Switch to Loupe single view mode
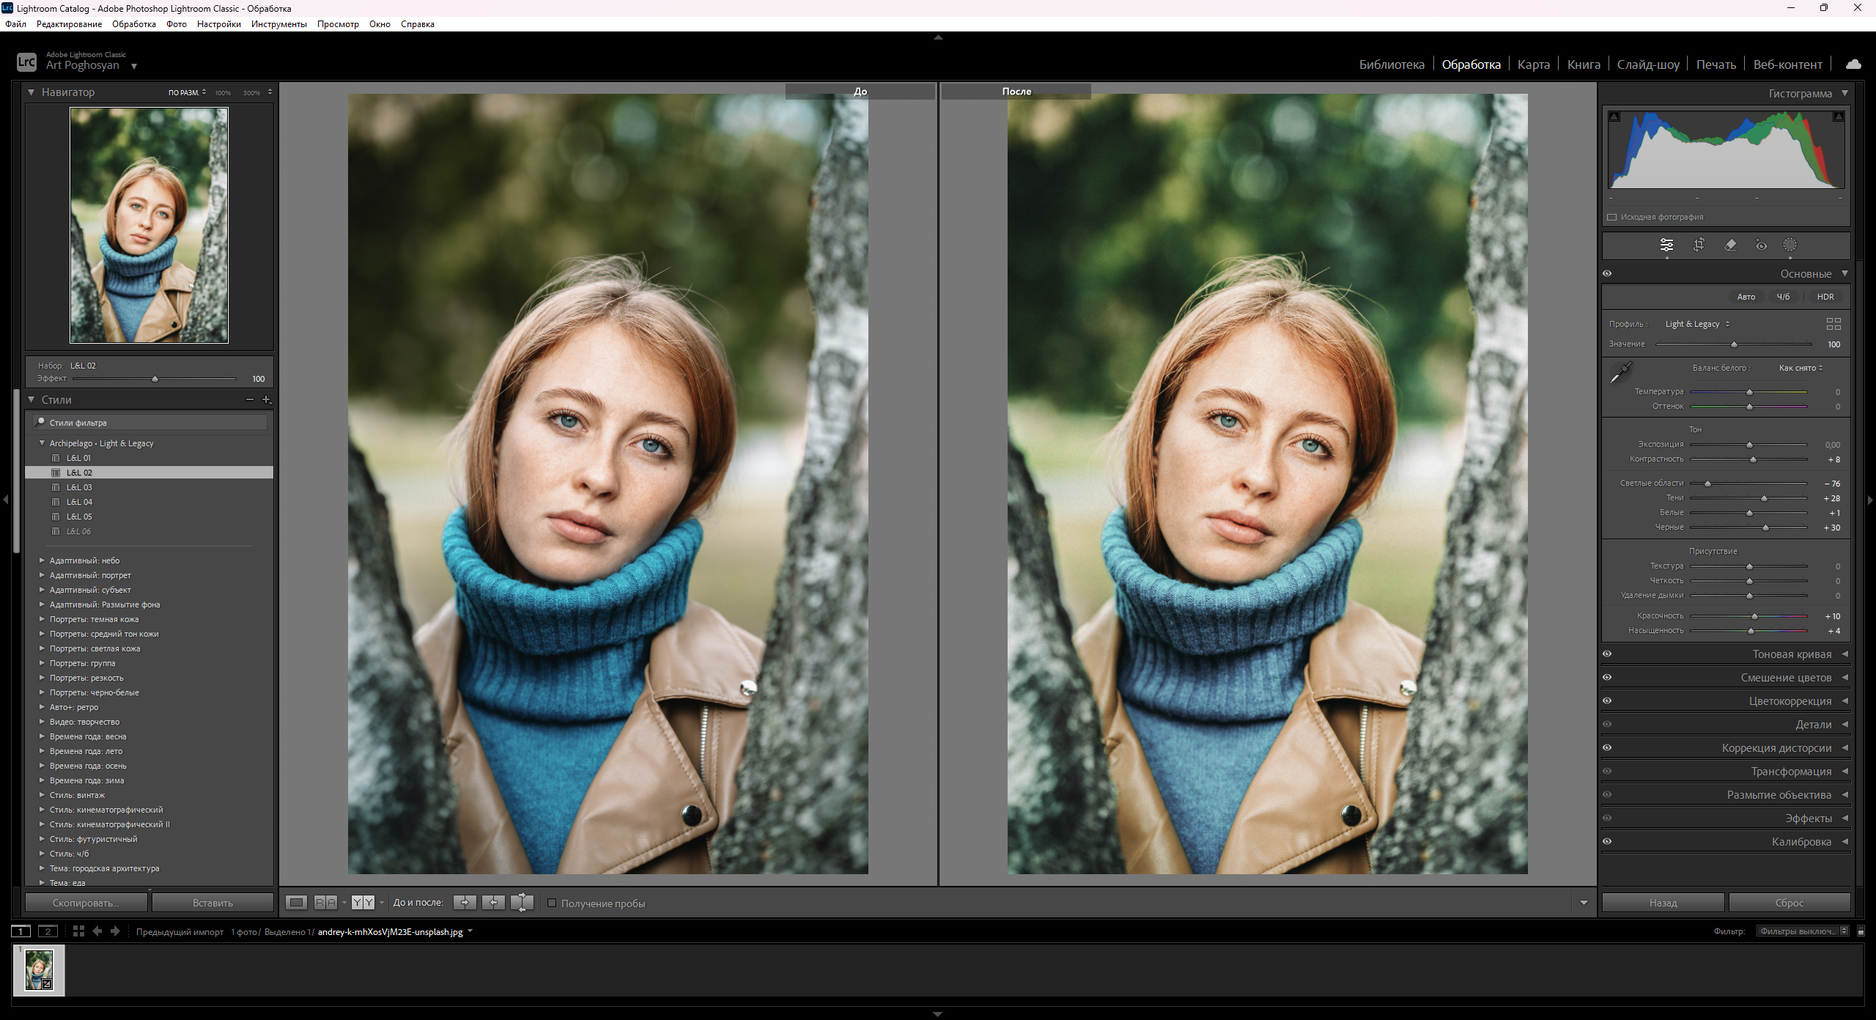1876x1020 pixels. [x=297, y=903]
